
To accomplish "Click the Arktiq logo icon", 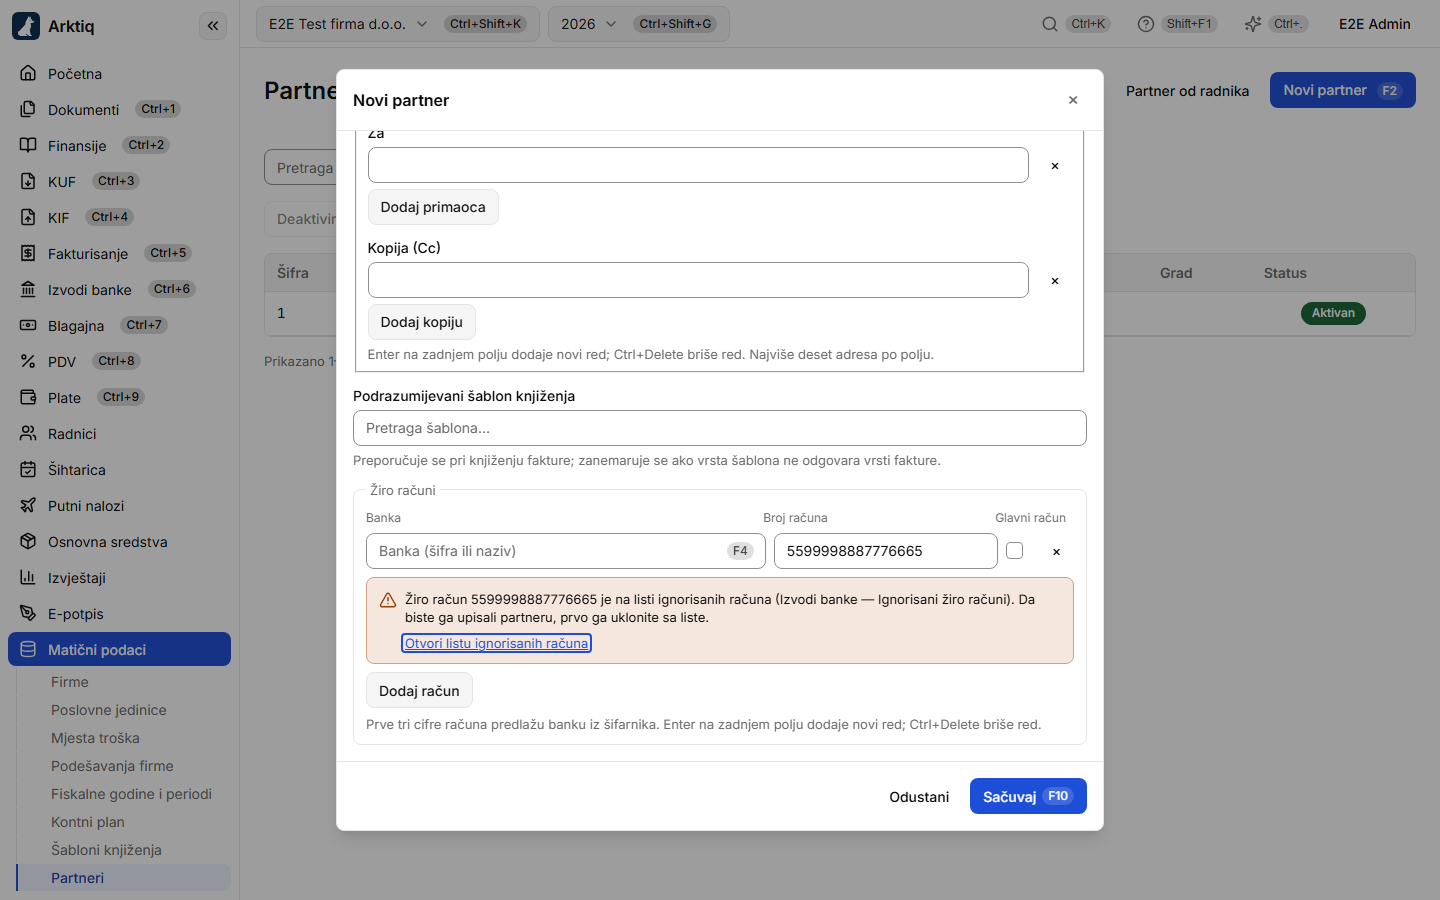I will 26,26.
